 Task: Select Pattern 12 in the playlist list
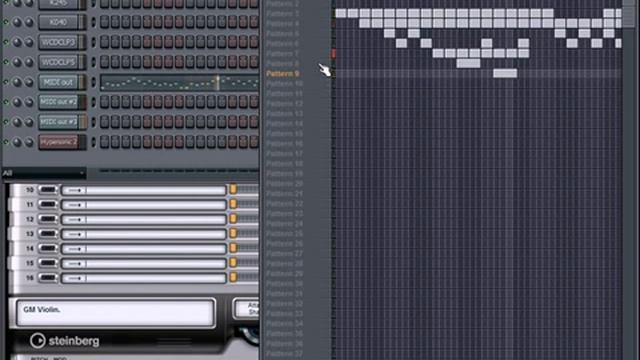pos(284,104)
